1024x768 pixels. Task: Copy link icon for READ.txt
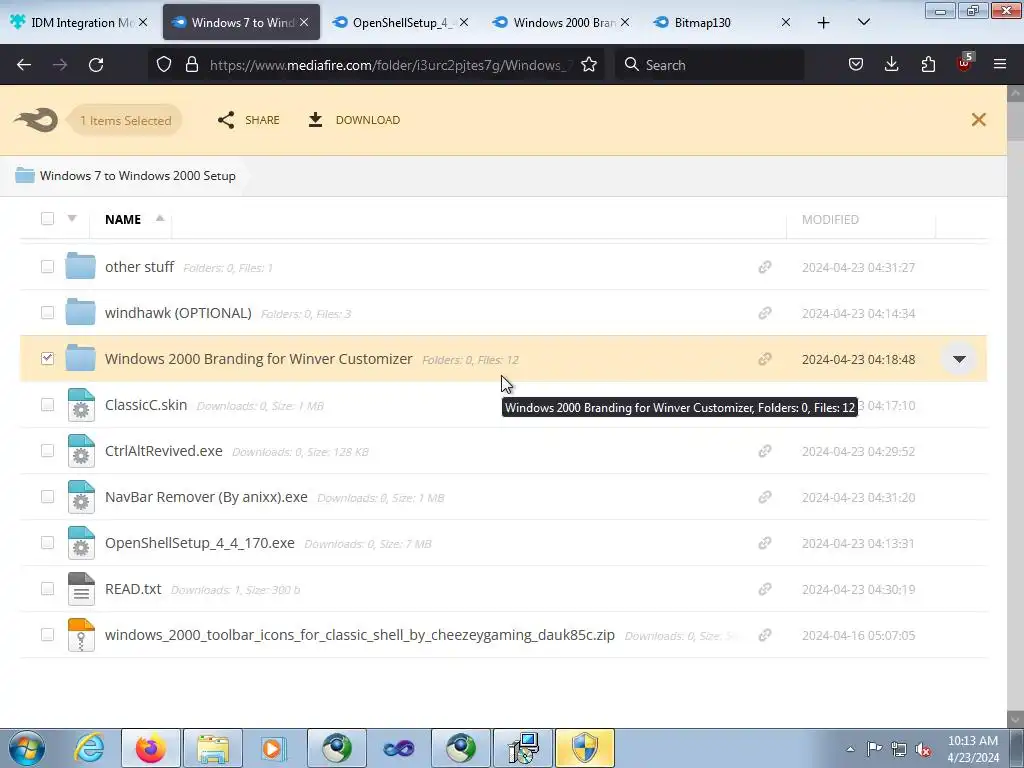tap(765, 589)
